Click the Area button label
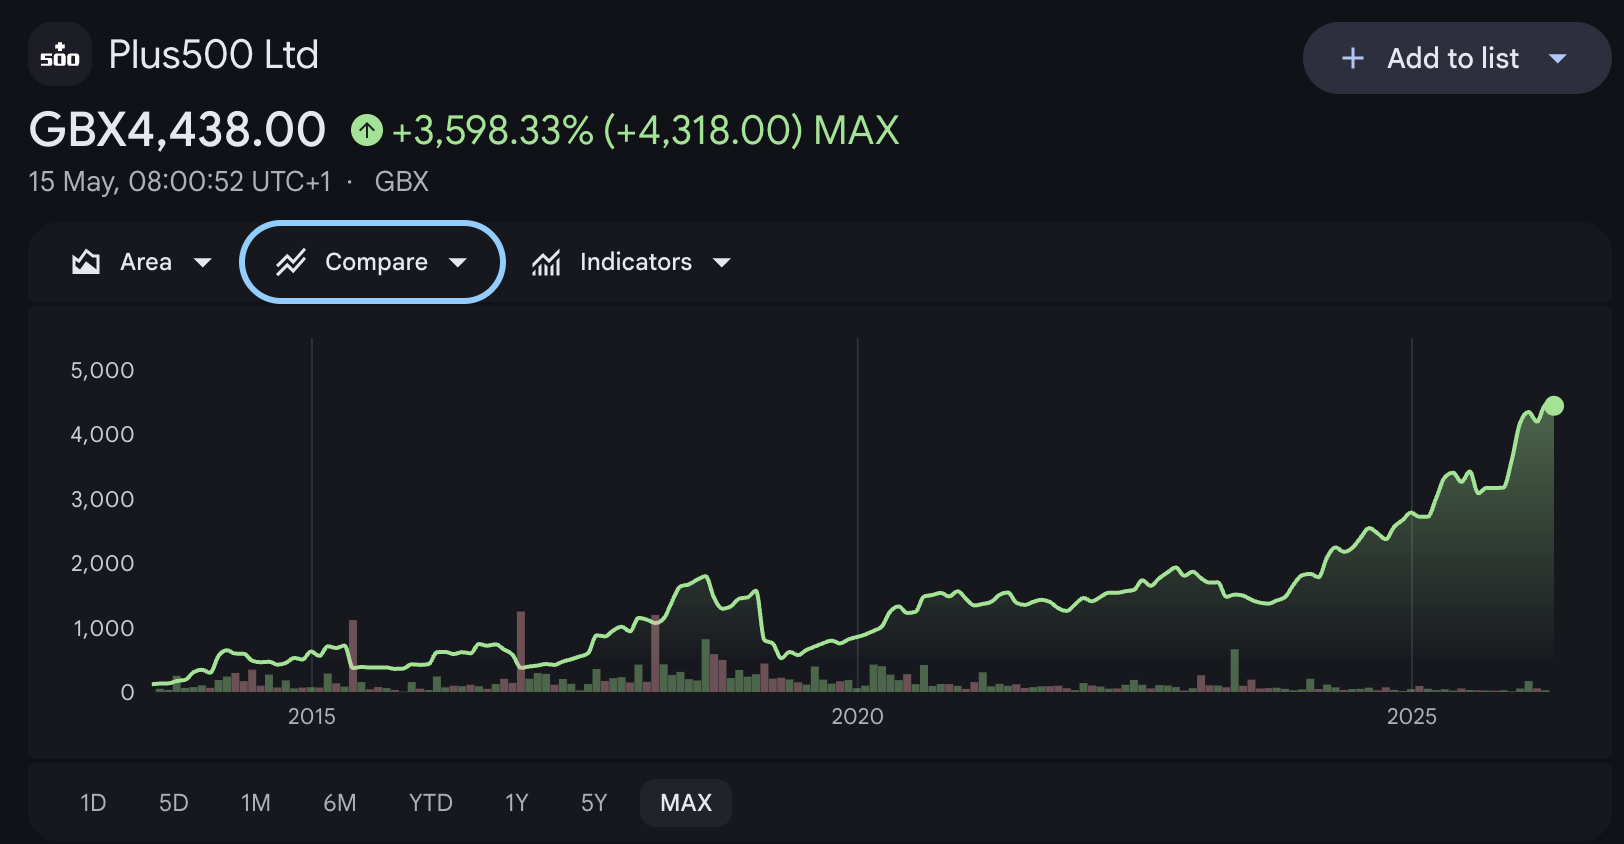Viewport: 1624px width, 844px height. (146, 262)
